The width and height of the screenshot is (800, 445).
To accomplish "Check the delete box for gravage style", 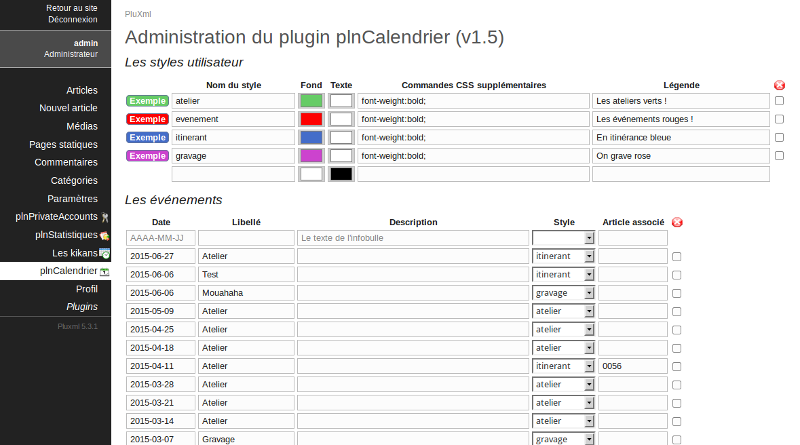I will click(x=779, y=156).
